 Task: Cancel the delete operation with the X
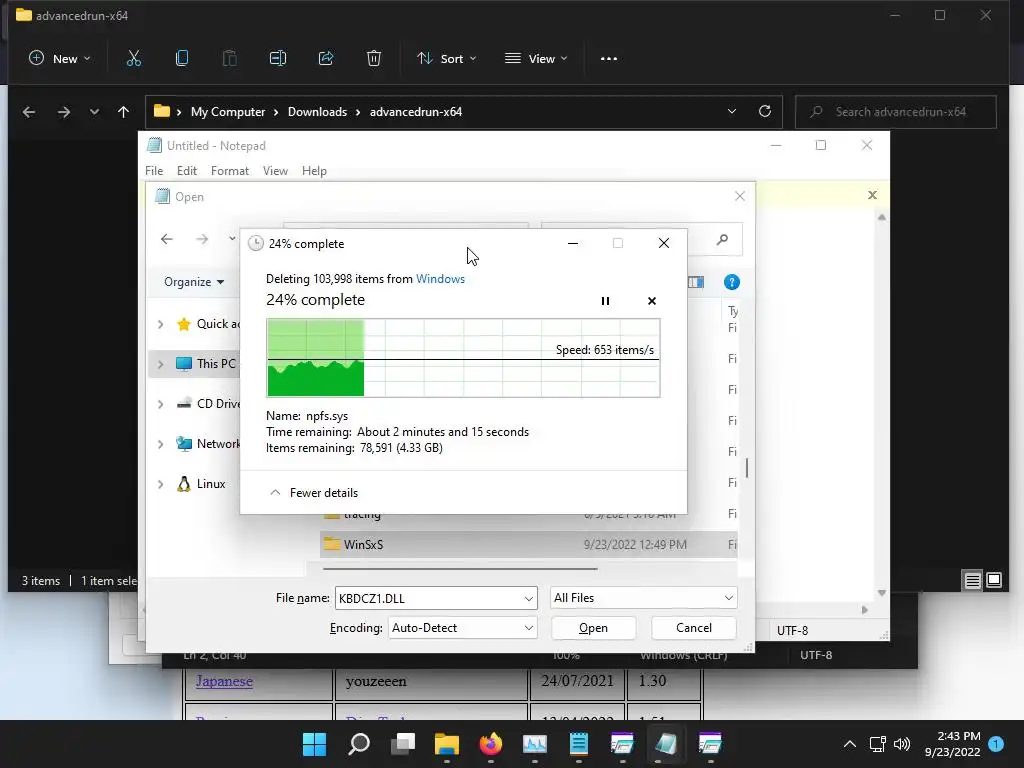pos(652,301)
